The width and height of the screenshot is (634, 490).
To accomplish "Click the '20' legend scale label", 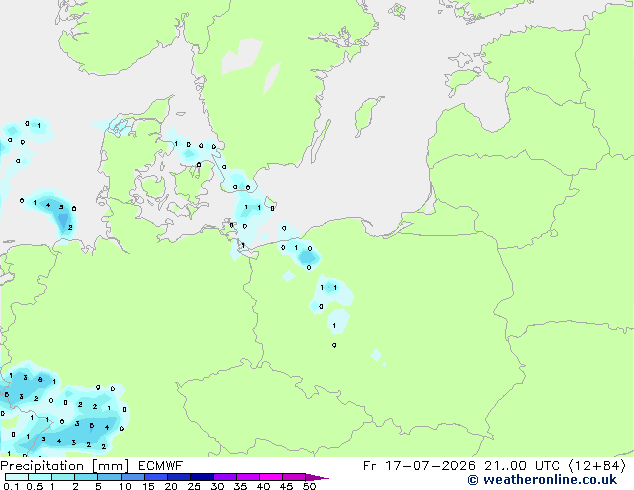I will [x=171, y=486].
